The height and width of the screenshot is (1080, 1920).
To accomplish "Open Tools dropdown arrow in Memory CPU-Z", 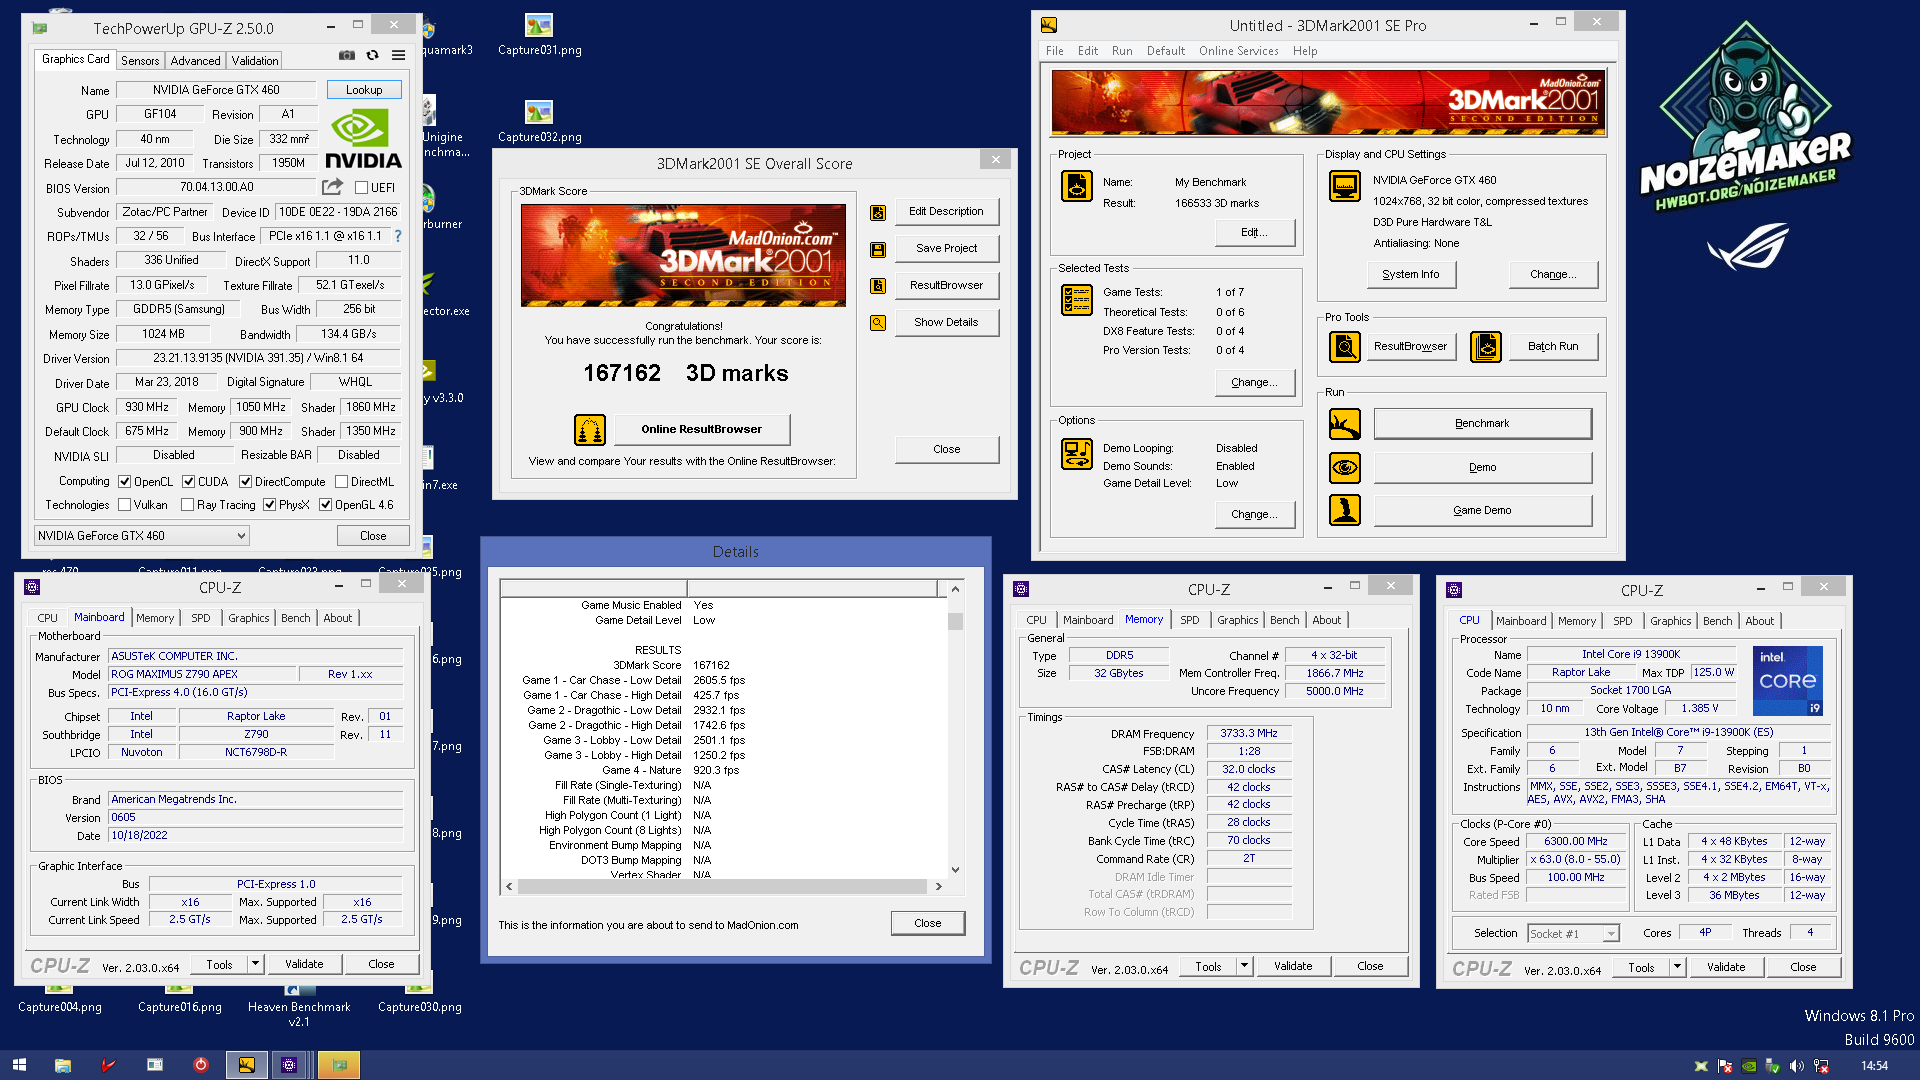I will coord(1244,966).
